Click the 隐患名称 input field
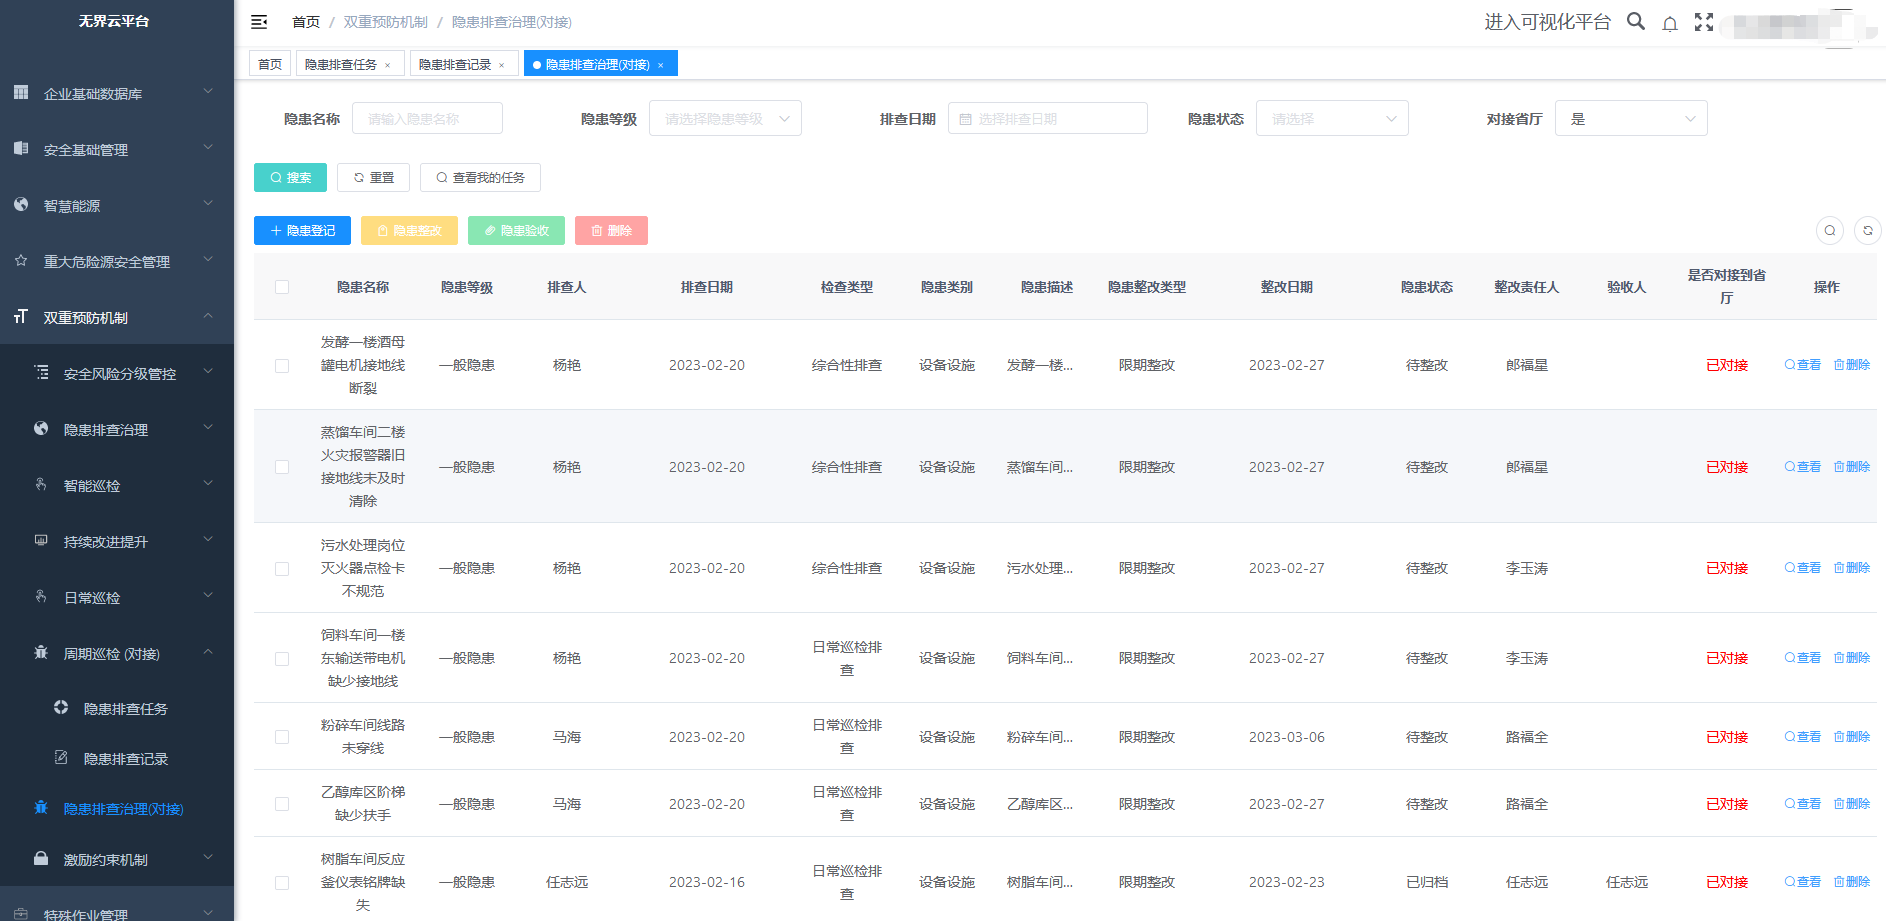 427,119
